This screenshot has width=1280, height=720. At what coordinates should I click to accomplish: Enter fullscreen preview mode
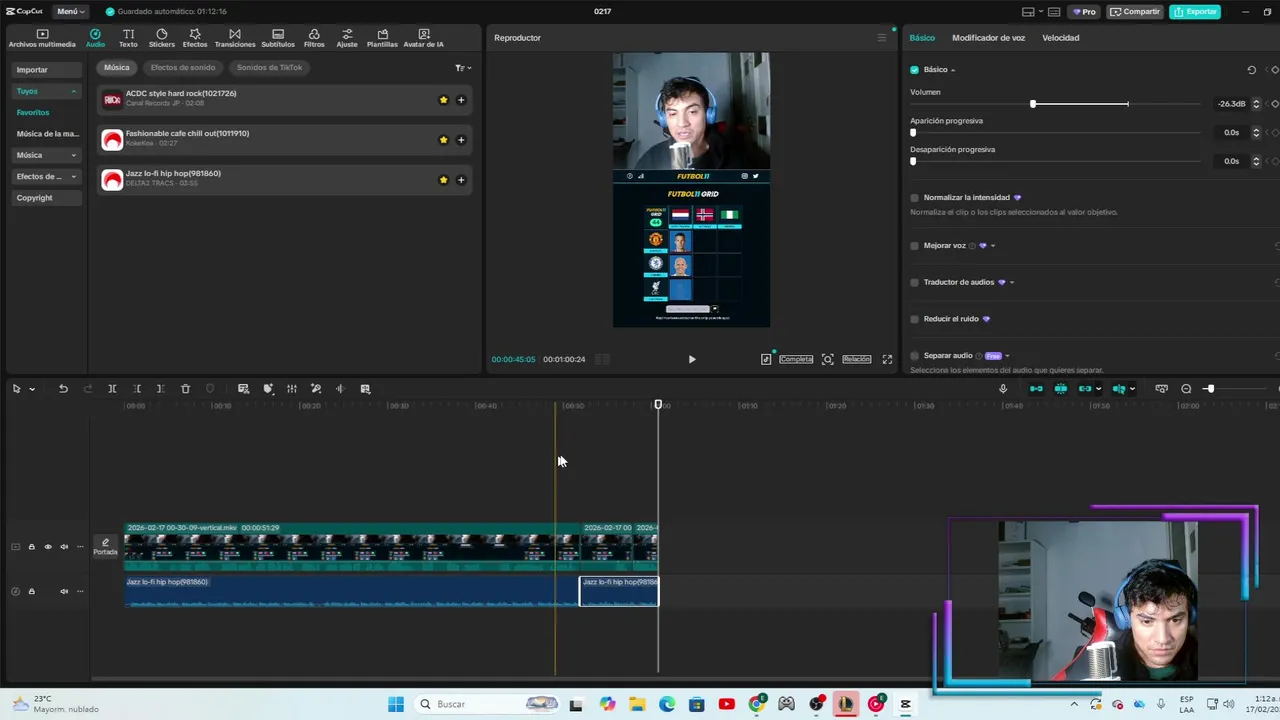tap(887, 359)
